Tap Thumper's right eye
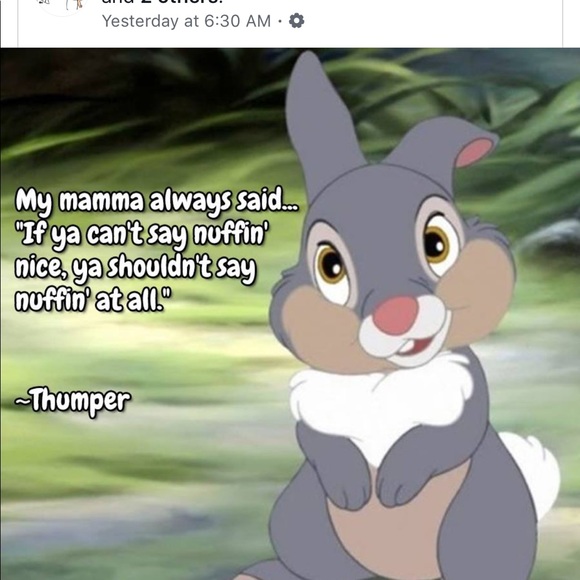 pos(436,244)
